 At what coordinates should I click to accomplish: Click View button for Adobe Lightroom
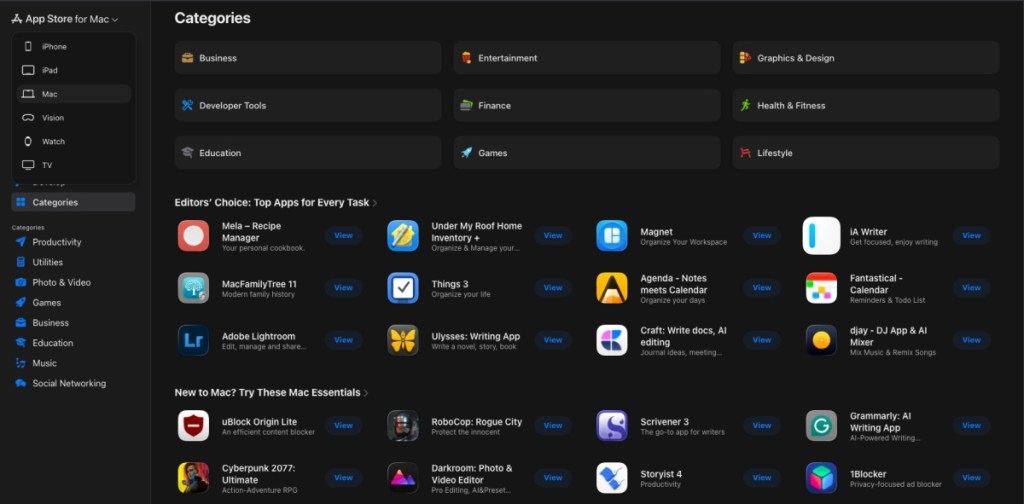pyautogui.click(x=344, y=340)
